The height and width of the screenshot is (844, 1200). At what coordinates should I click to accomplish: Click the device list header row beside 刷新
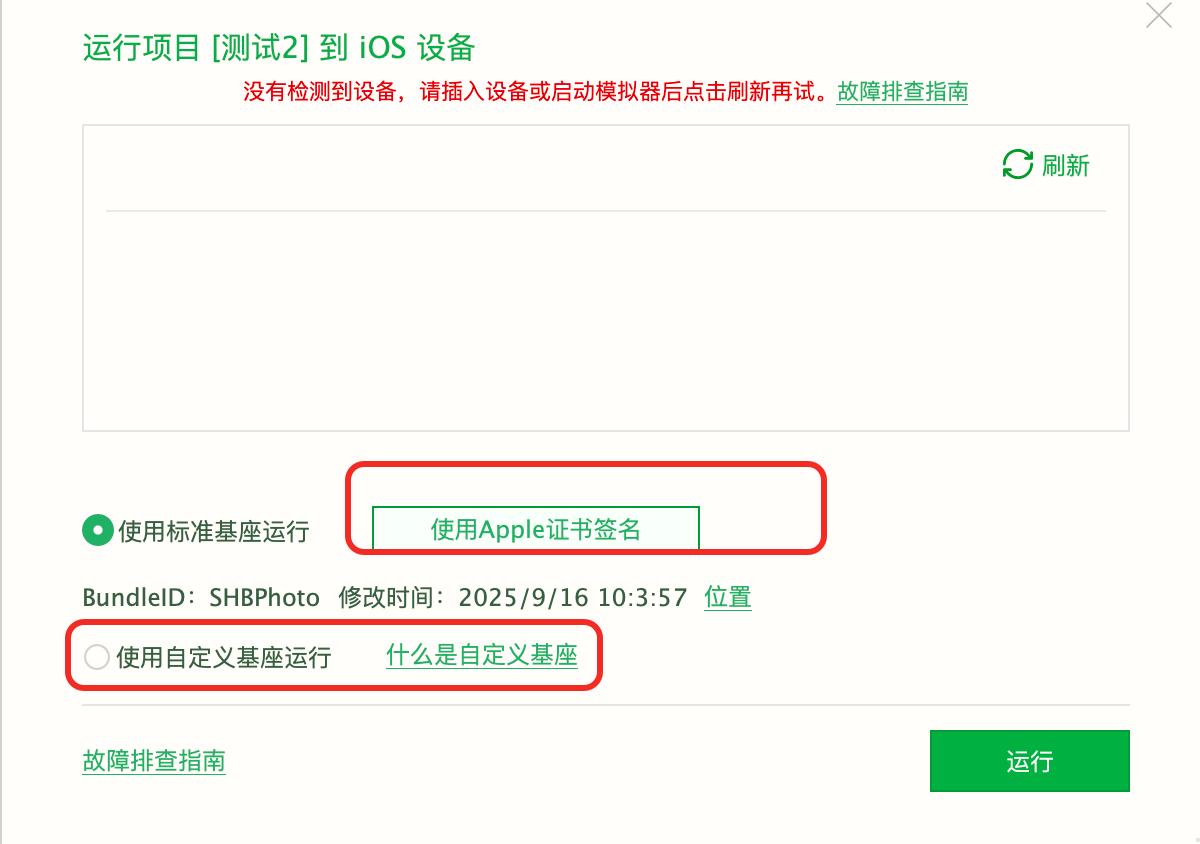tap(550, 166)
